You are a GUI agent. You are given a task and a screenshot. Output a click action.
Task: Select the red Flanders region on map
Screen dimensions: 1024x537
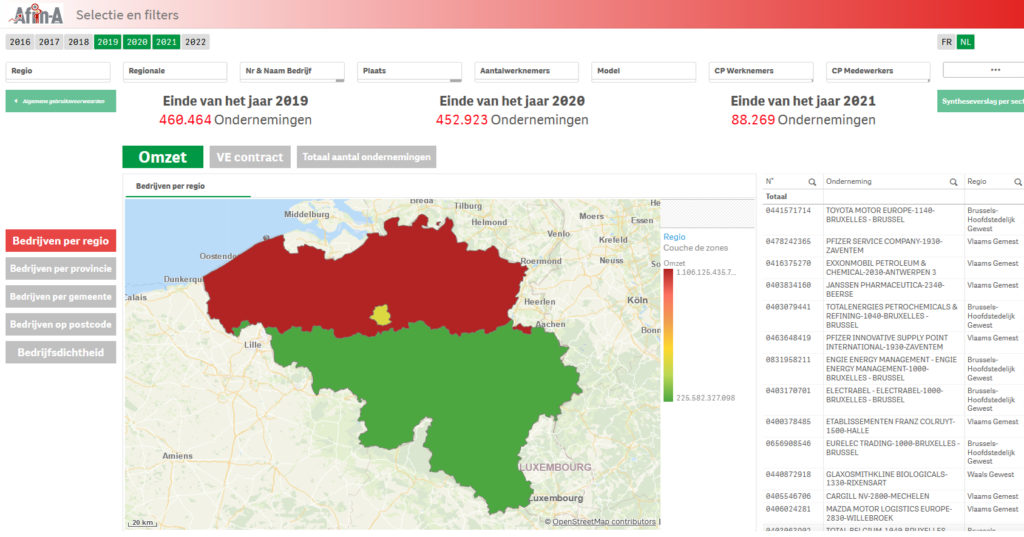[x=366, y=274]
